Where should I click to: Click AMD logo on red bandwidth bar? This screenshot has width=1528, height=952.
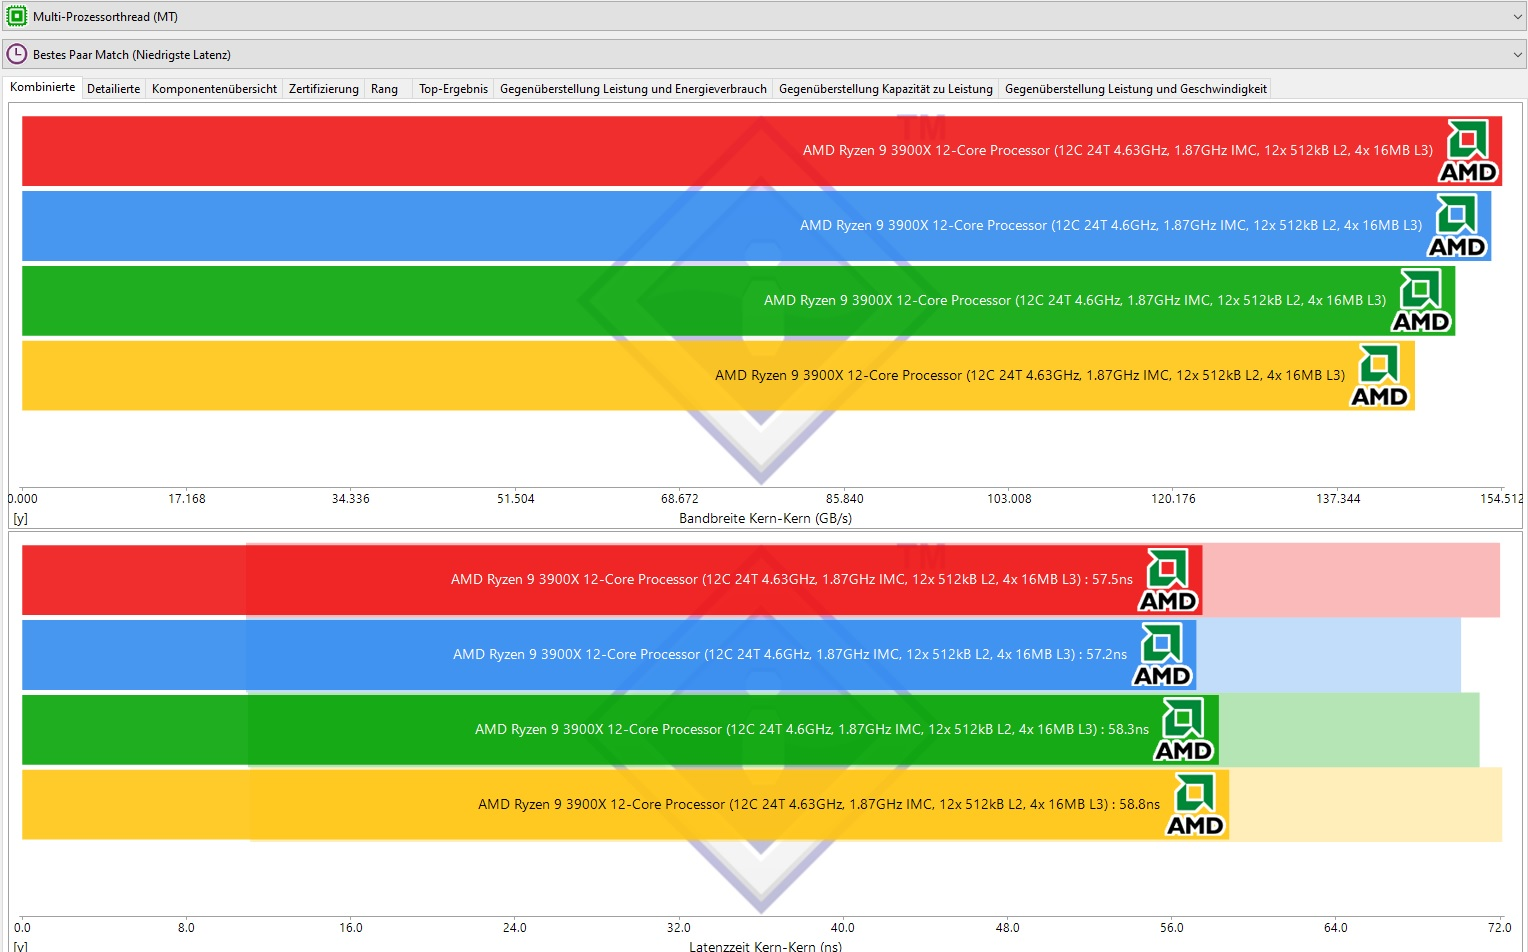coord(1468,151)
